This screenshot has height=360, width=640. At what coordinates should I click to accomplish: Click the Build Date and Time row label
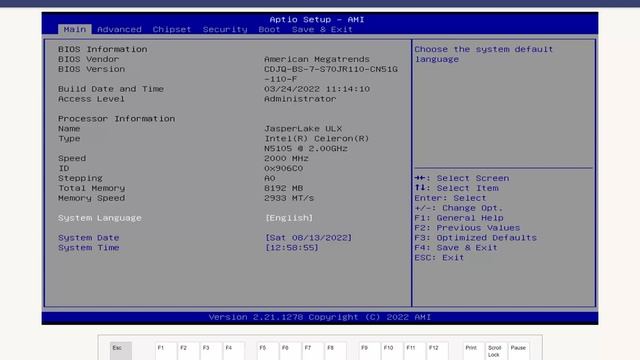(x=111, y=89)
